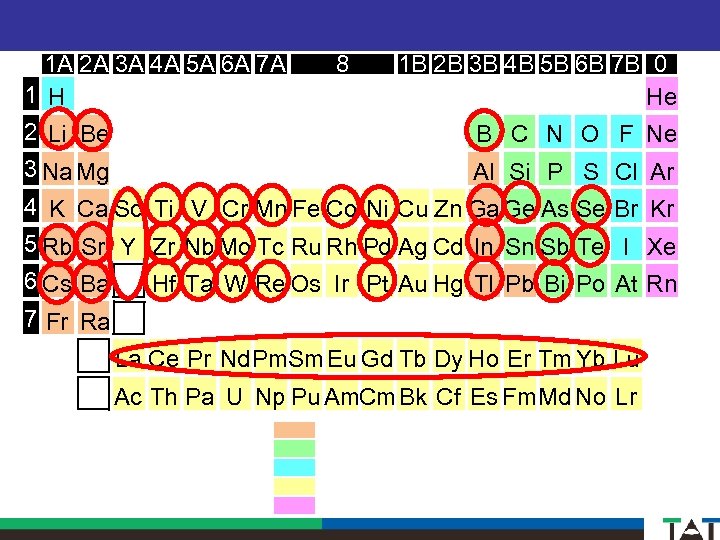Viewport: 720px width, 540px height.
Task: Choose the N nitrogen cell
Action: 555,131
